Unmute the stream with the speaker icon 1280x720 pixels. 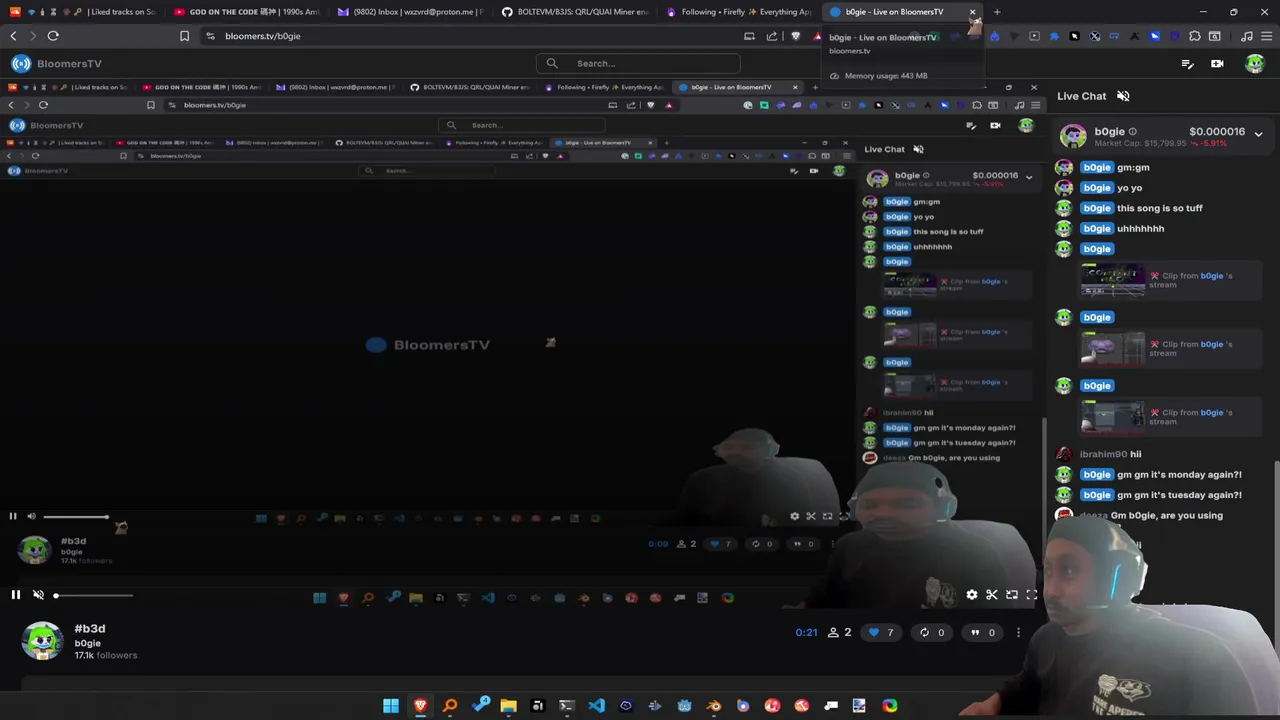point(39,595)
